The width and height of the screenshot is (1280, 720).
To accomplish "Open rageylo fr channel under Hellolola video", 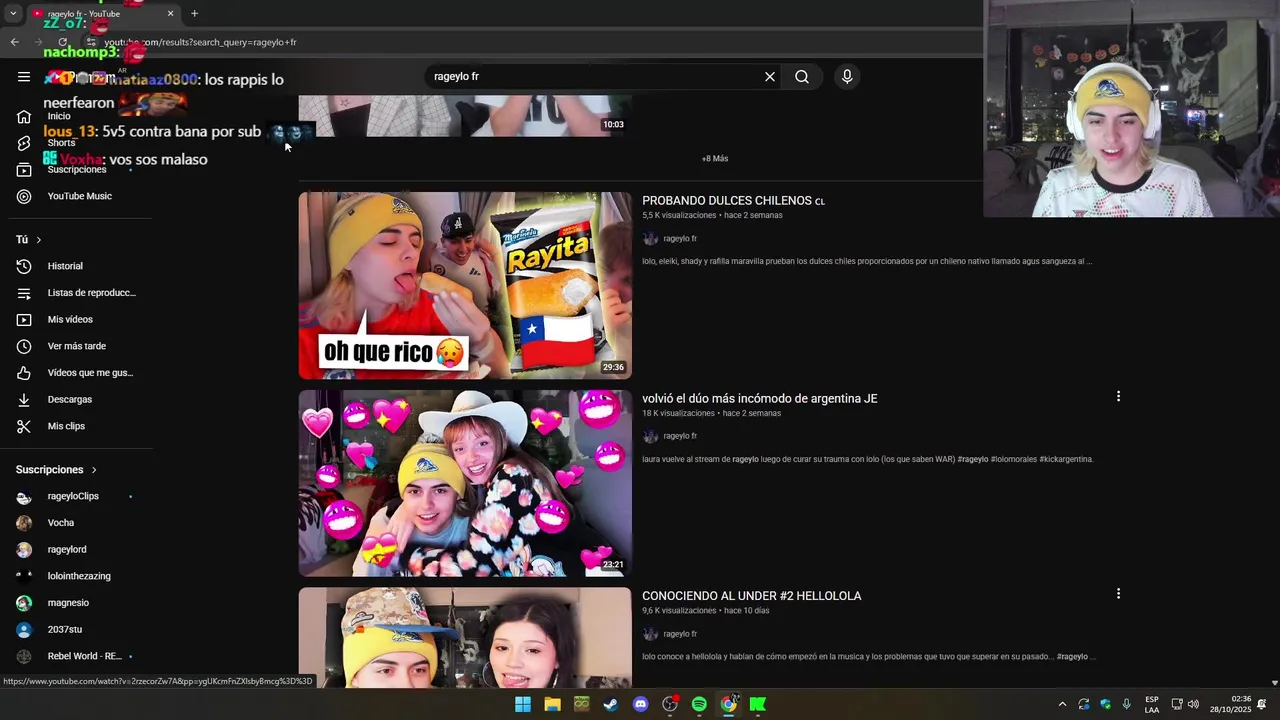I will click(x=680, y=634).
